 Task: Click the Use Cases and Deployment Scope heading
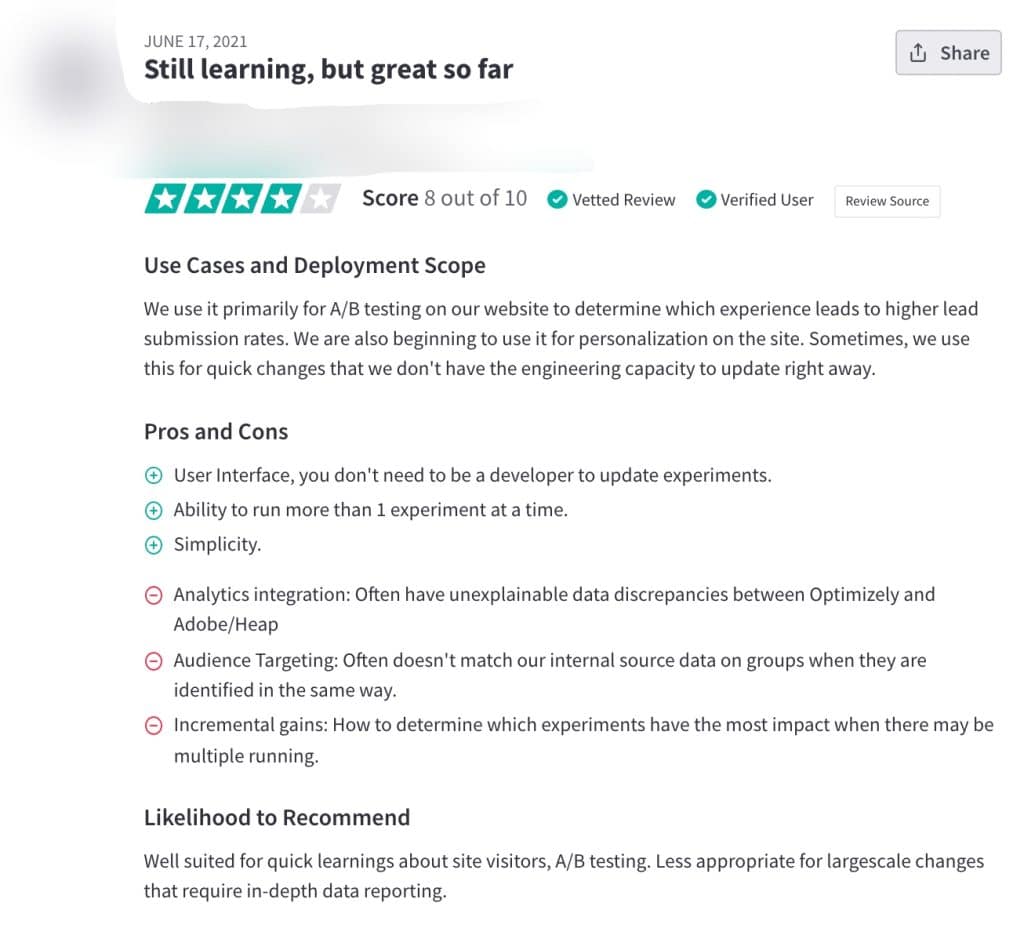pos(315,266)
